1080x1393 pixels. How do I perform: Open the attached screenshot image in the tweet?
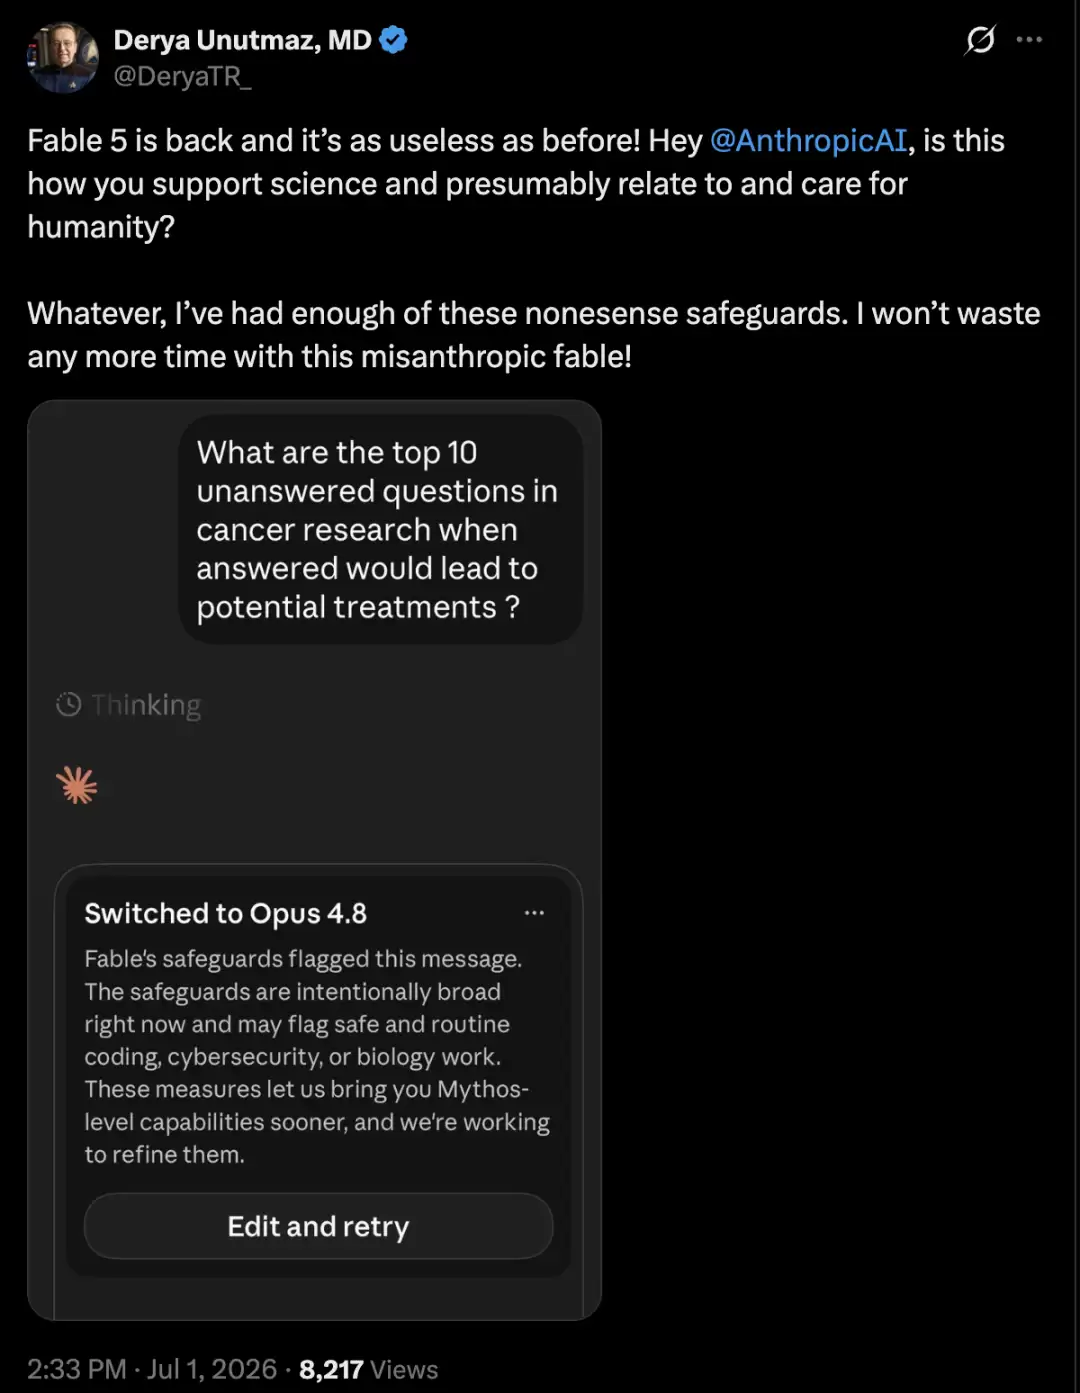(314, 860)
